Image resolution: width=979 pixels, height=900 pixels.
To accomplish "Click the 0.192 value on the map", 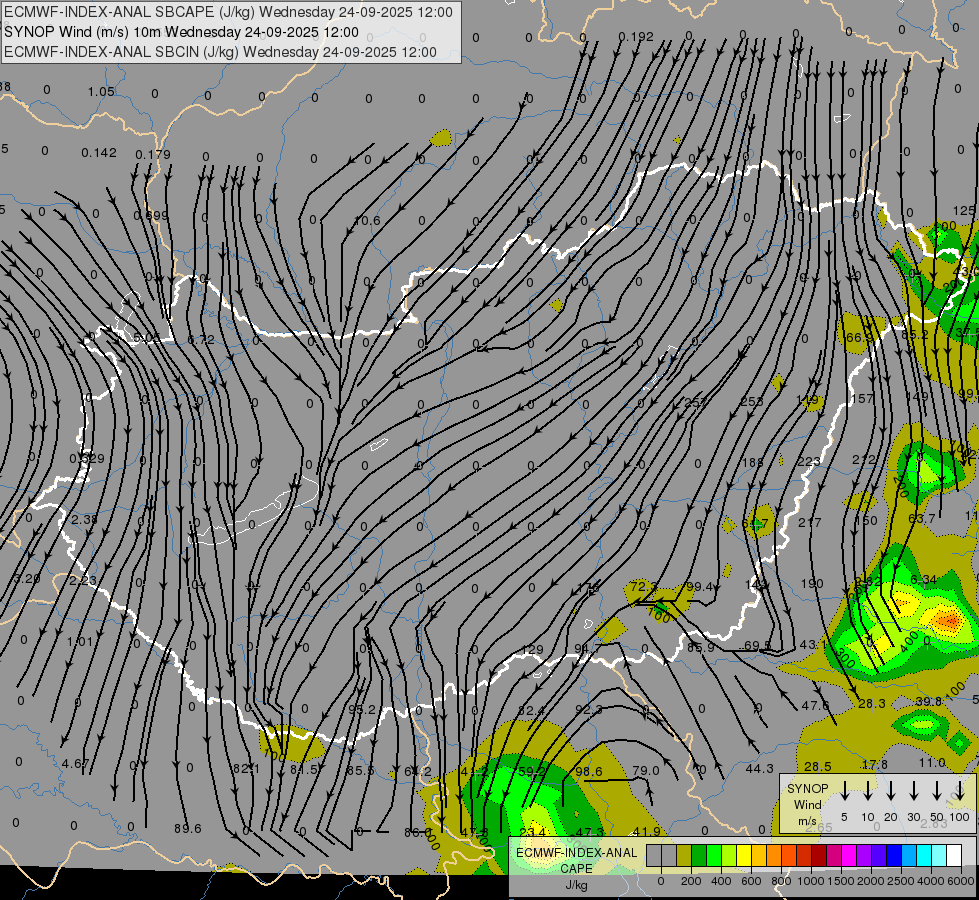I will pyautogui.click(x=636, y=37).
